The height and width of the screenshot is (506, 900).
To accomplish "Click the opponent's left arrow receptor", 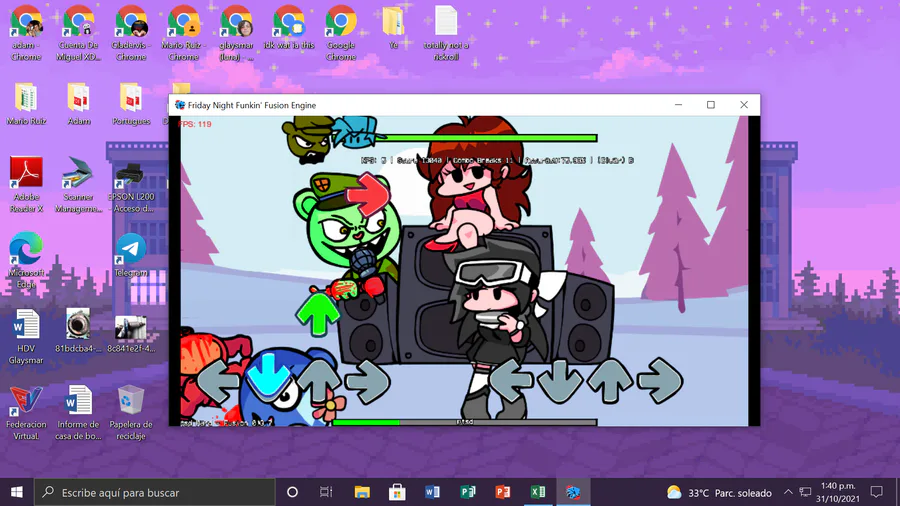I will (x=218, y=381).
